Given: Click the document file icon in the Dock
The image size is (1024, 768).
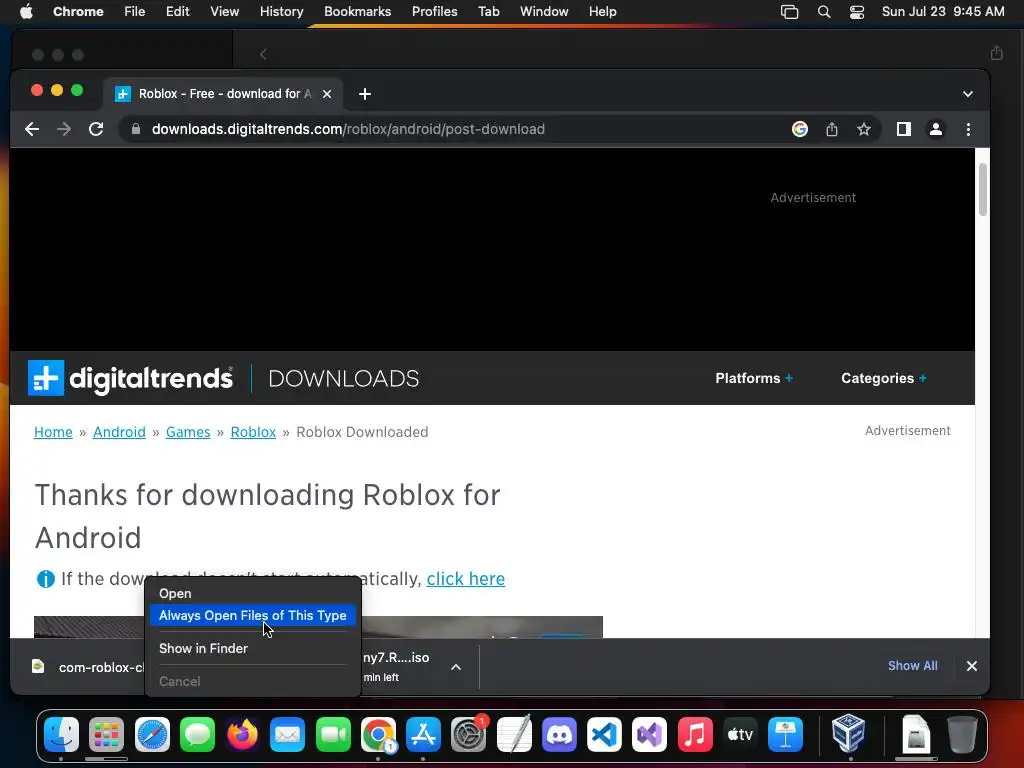Looking at the screenshot, I should click(x=916, y=735).
